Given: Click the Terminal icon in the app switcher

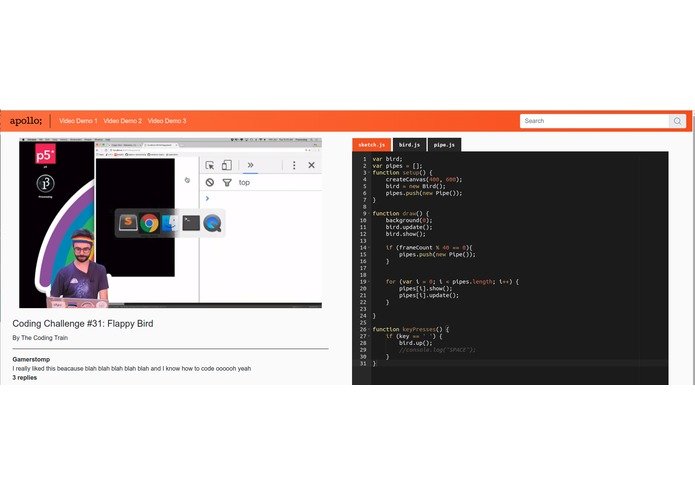Looking at the screenshot, I should coord(191,223).
